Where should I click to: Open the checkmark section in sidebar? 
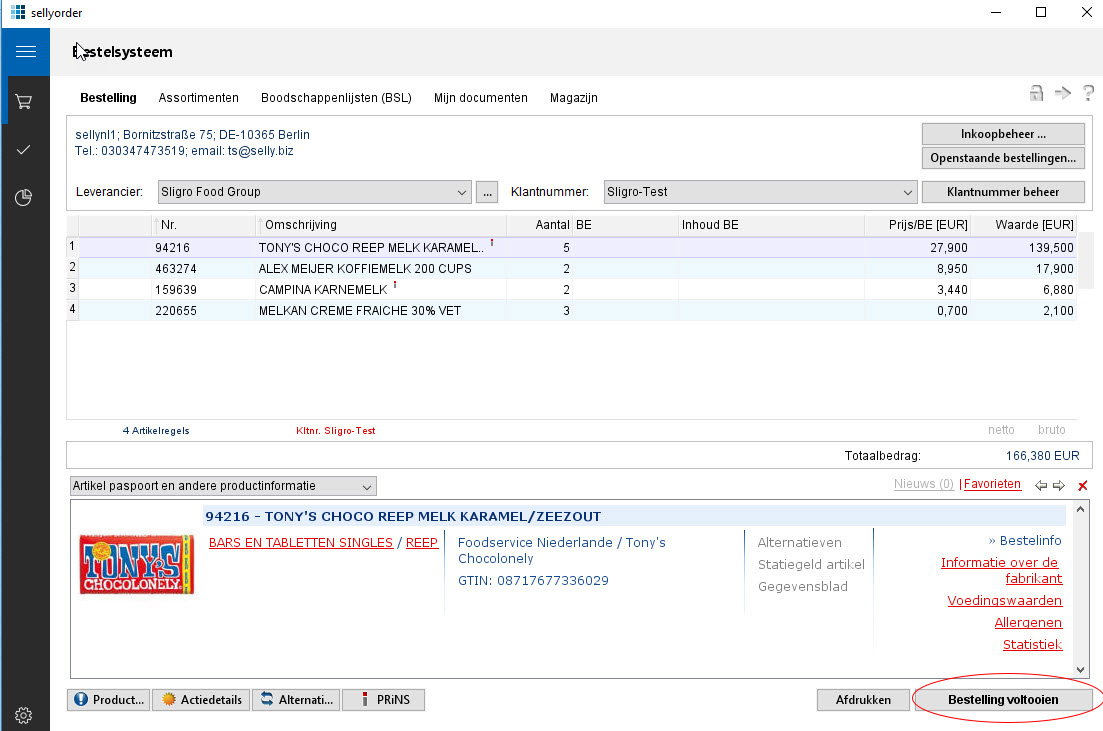point(25,150)
